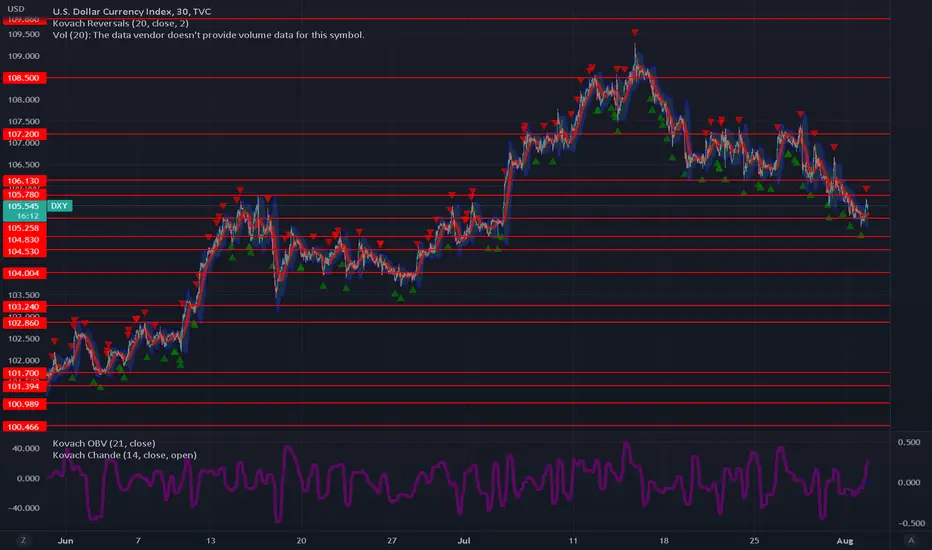Click the 107.200 horizontal line label
The image size is (932, 550).
24,134
